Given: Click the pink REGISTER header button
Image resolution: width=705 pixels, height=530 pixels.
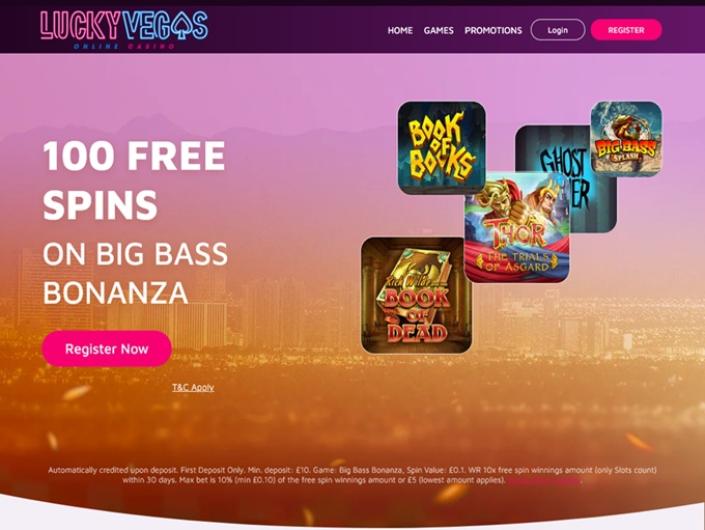Looking at the screenshot, I should [x=626, y=30].
